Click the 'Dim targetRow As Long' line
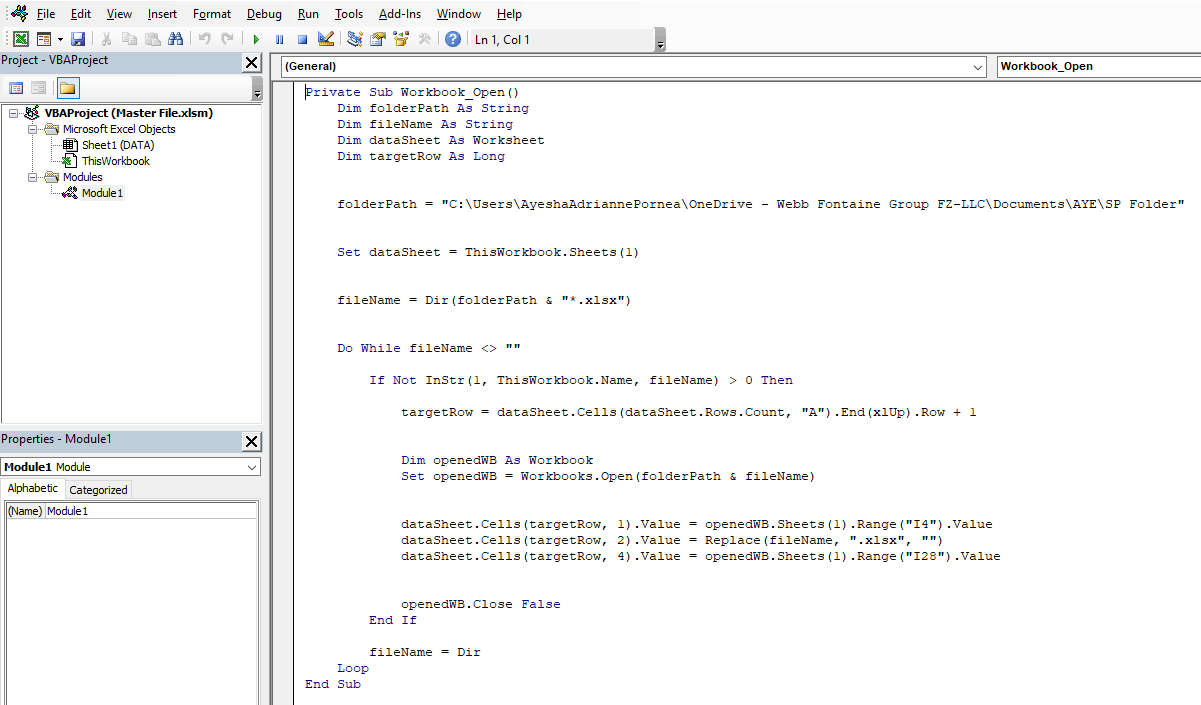This screenshot has width=1201, height=705. [421, 156]
